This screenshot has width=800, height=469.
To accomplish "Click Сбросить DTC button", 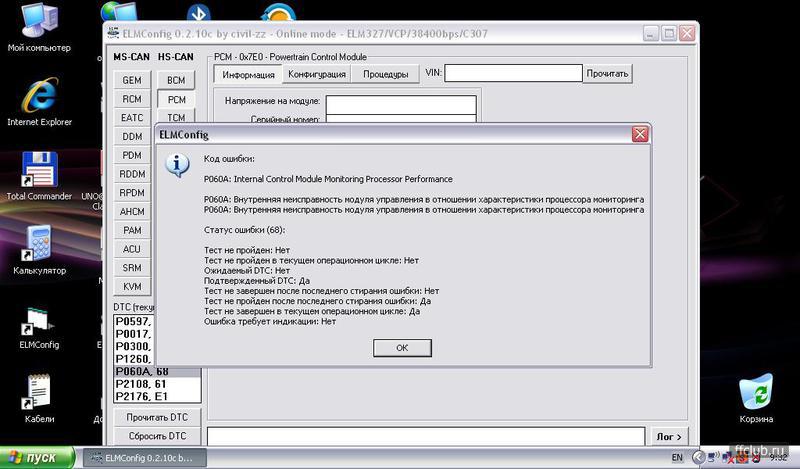I will (157, 436).
